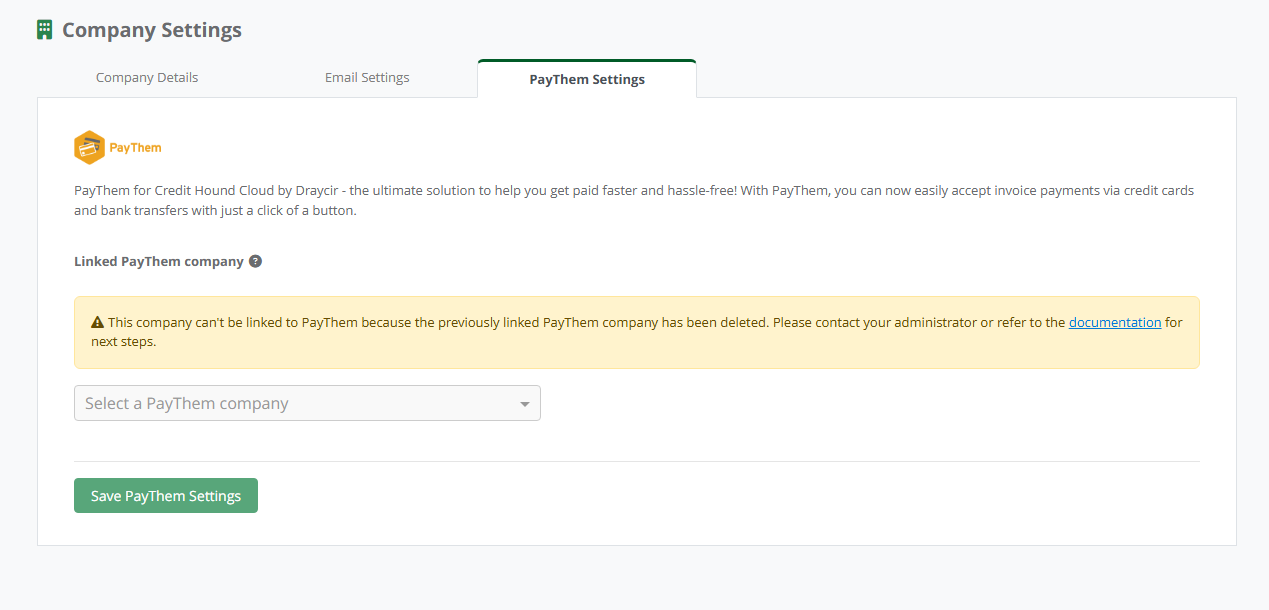Click the PayThem for Credit Hound Cloud description paragraph
Screen dimensions: 1269x610
[634, 200]
